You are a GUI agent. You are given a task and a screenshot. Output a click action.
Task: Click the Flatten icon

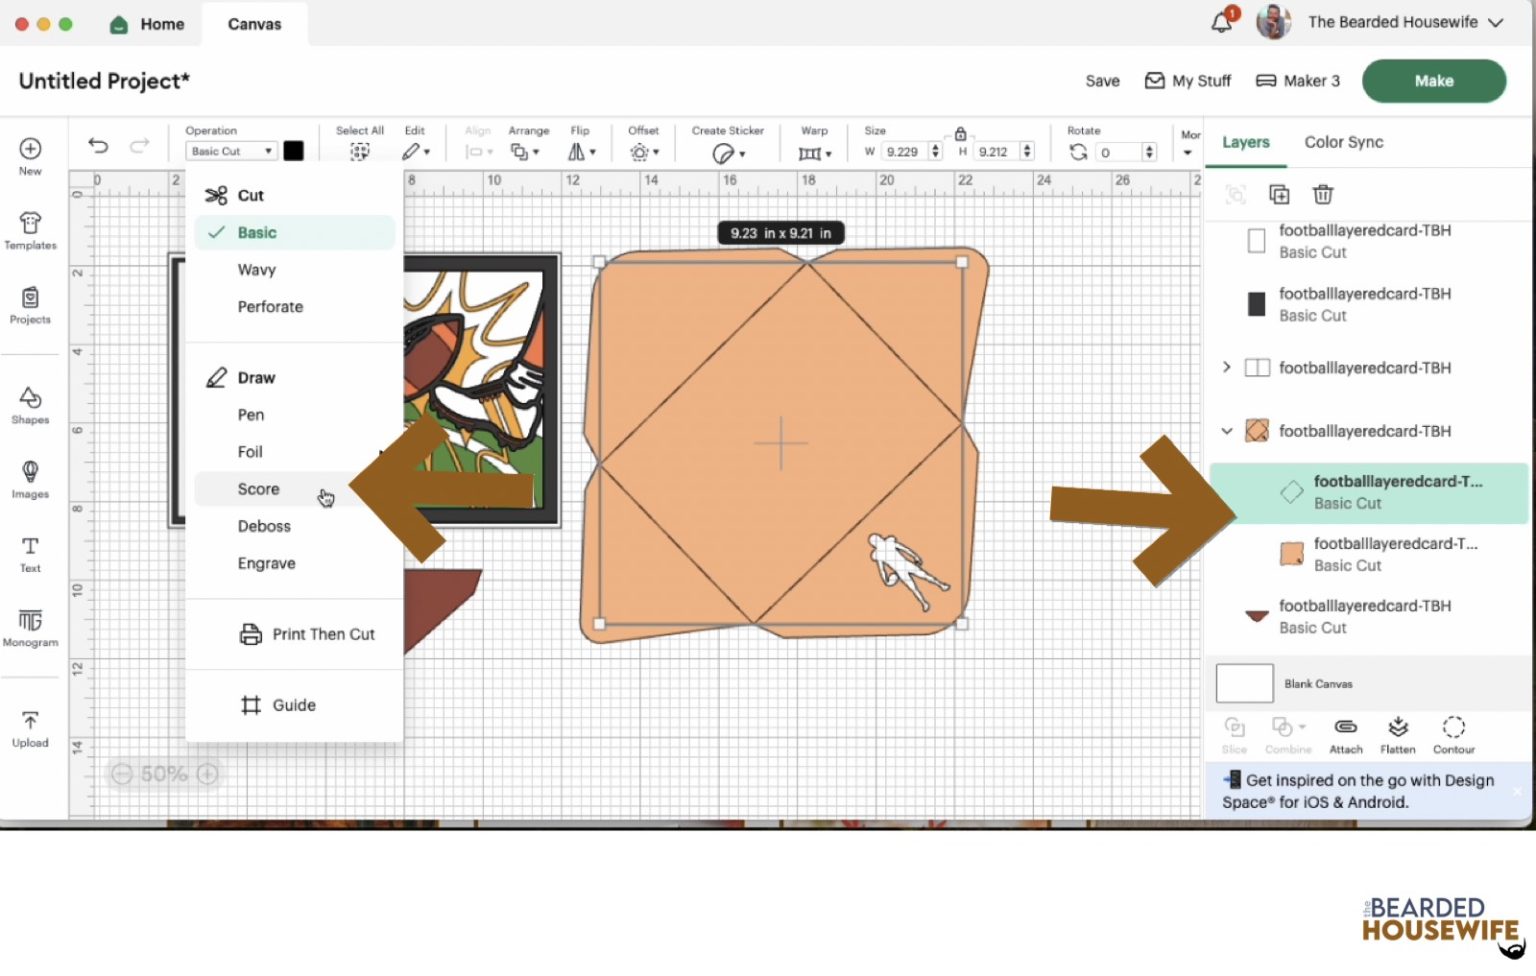[x=1397, y=734]
